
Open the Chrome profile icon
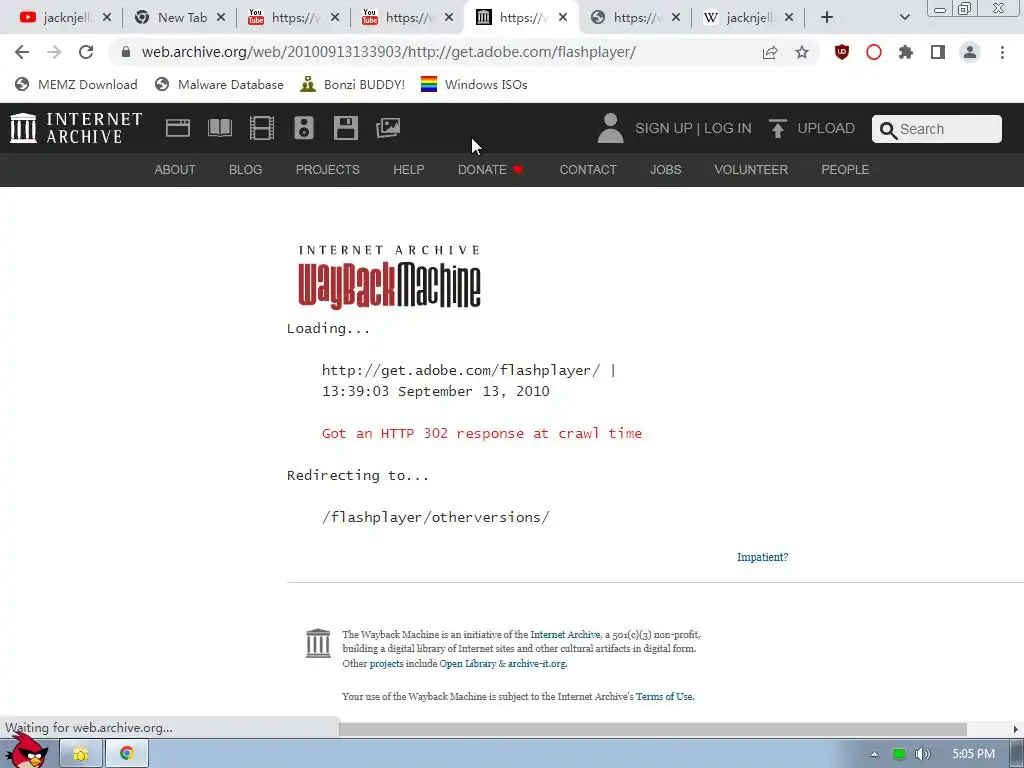tap(970, 52)
